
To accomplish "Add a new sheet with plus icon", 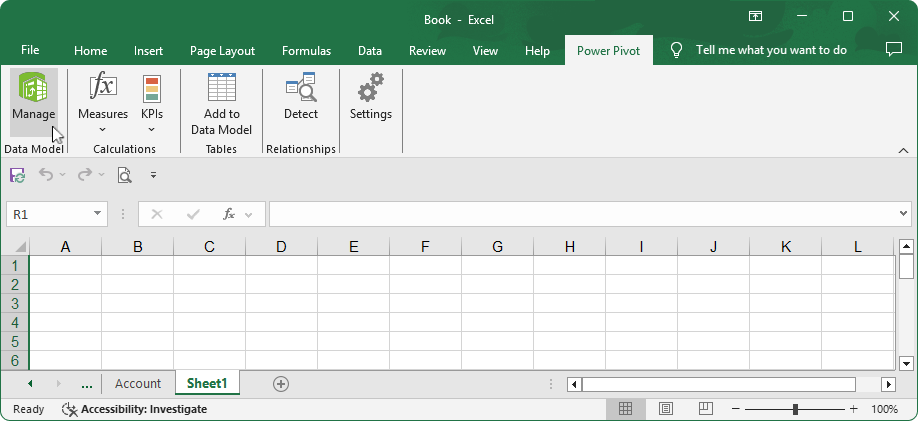I will [x=281, y=384].
